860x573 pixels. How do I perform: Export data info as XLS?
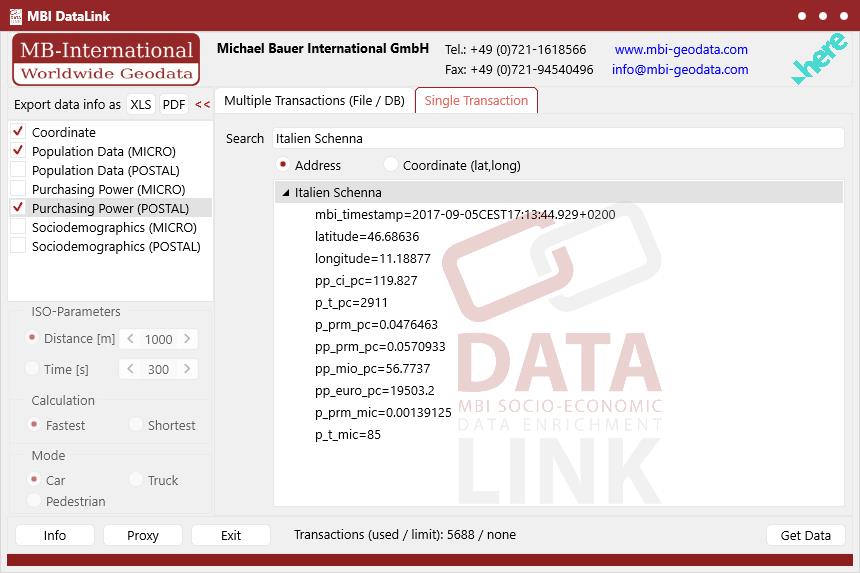pos(141,105)
